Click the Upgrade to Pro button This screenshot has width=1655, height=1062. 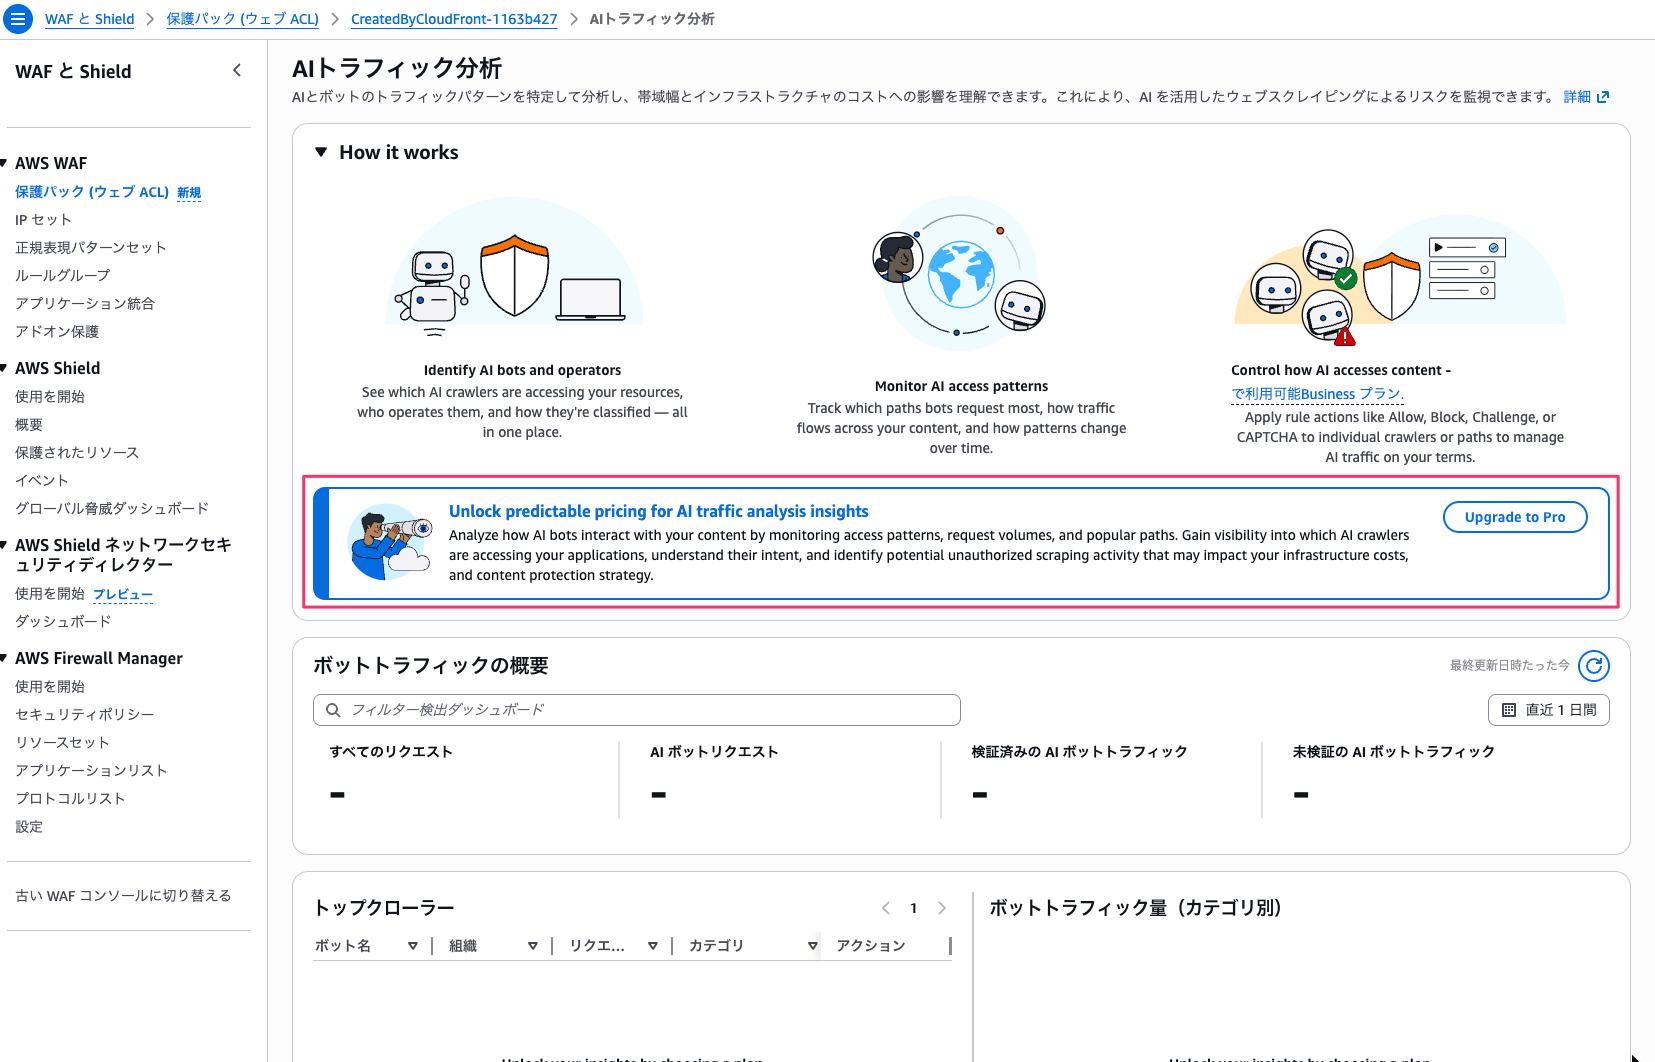1514,517
